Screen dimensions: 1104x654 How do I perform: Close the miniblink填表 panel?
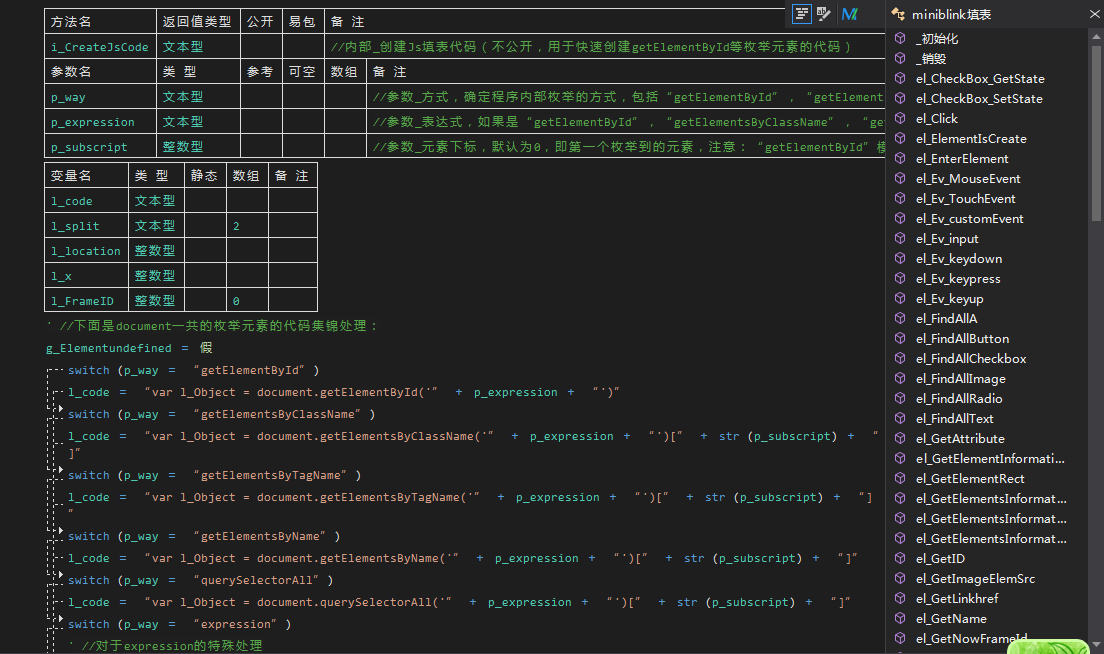[1095, 14]
